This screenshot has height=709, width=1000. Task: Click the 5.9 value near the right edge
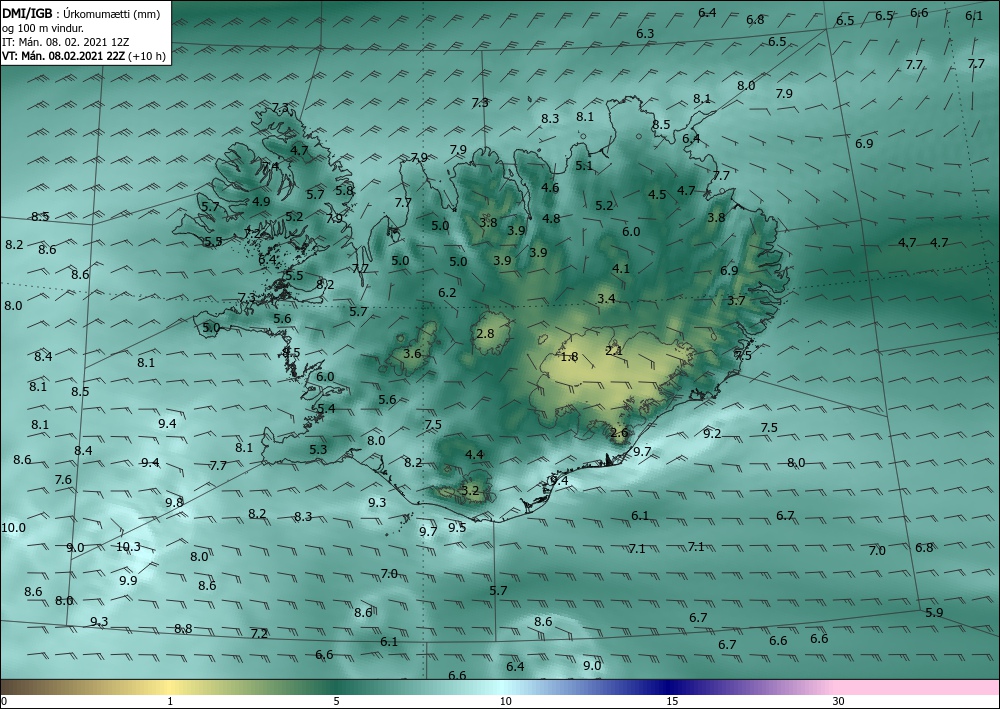934,612
